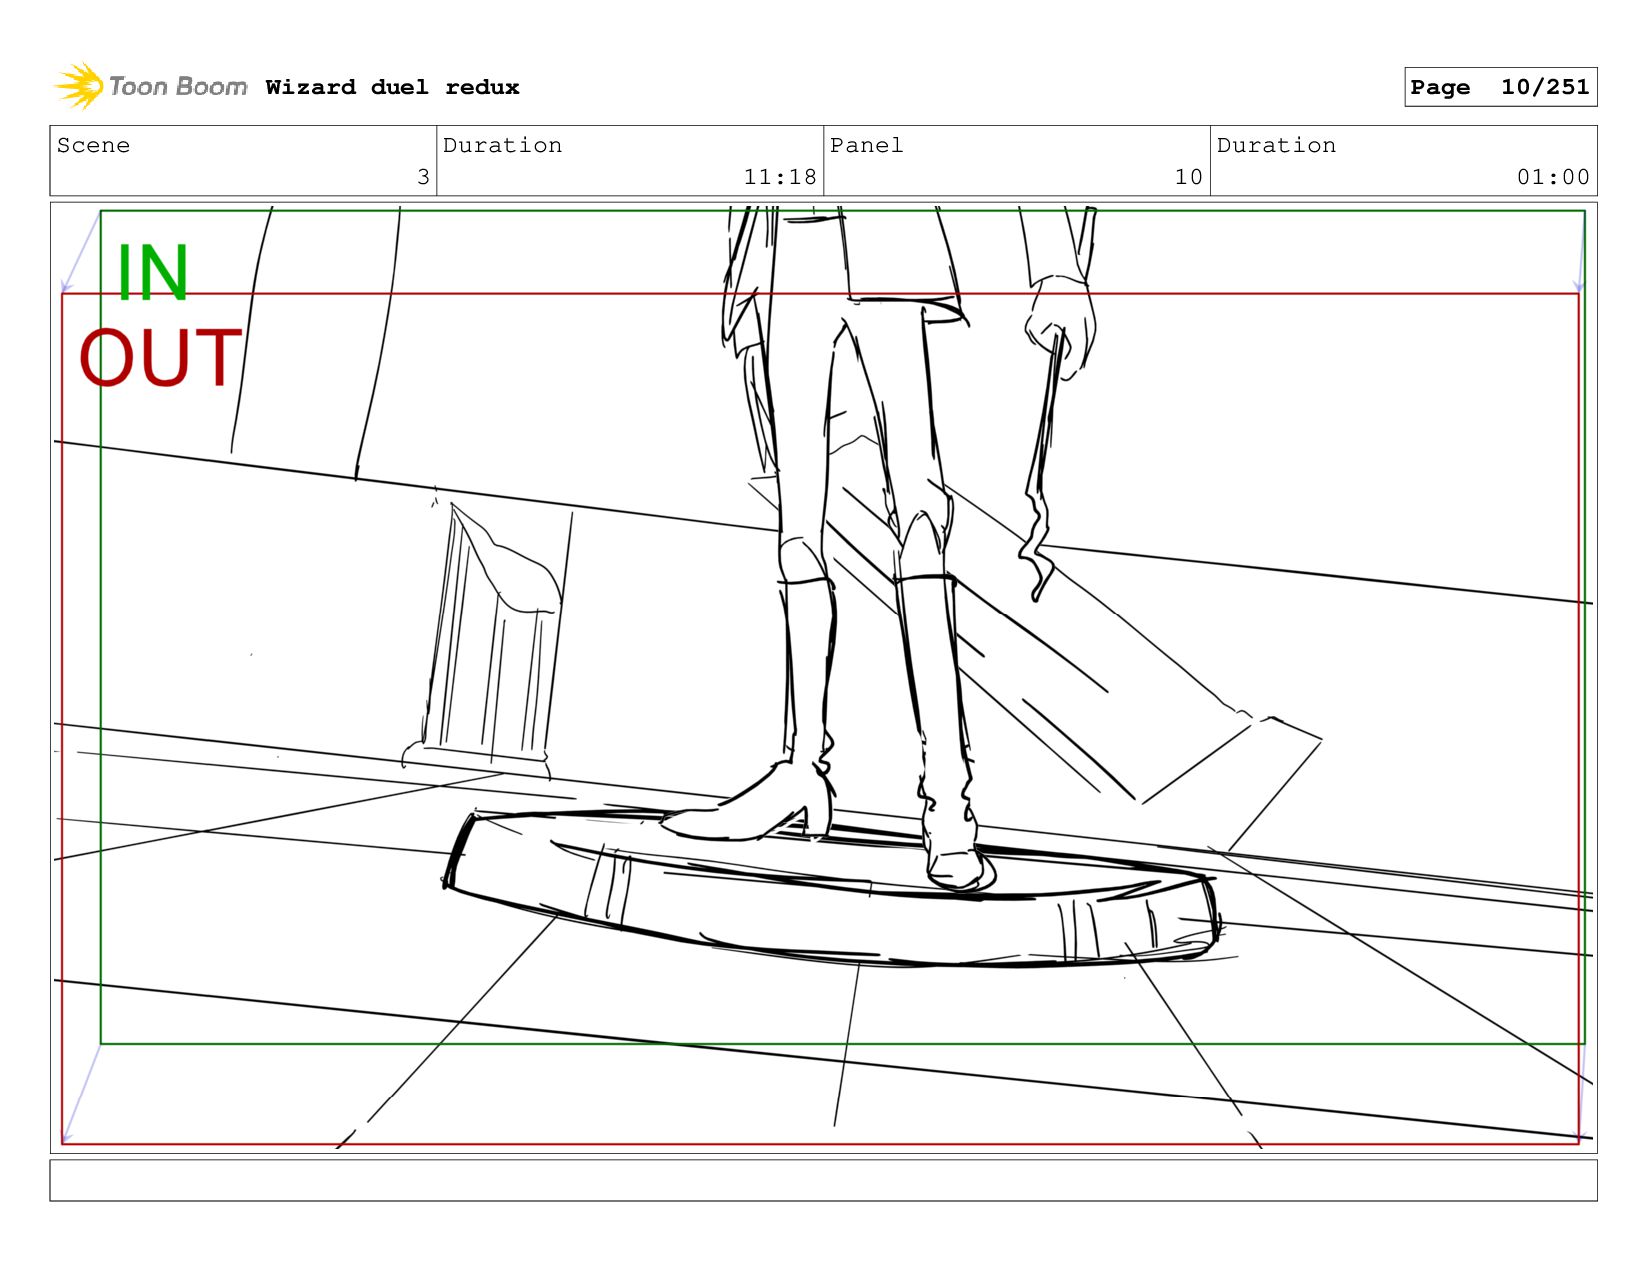The width and height of the screenshot is (1648, 1276).
Task: Click the storyboard panel drawing thumbnail
Action: point(823,678)
